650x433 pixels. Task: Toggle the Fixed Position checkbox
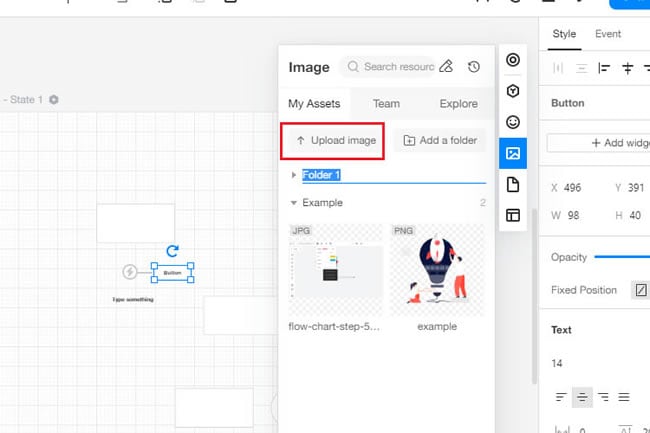click(x=641, y=290)
